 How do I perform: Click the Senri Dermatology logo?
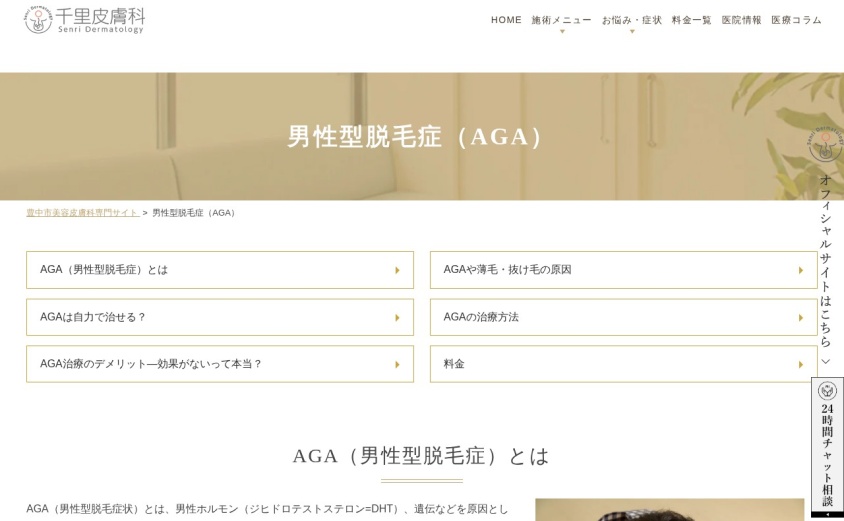[x=85, y=20]
